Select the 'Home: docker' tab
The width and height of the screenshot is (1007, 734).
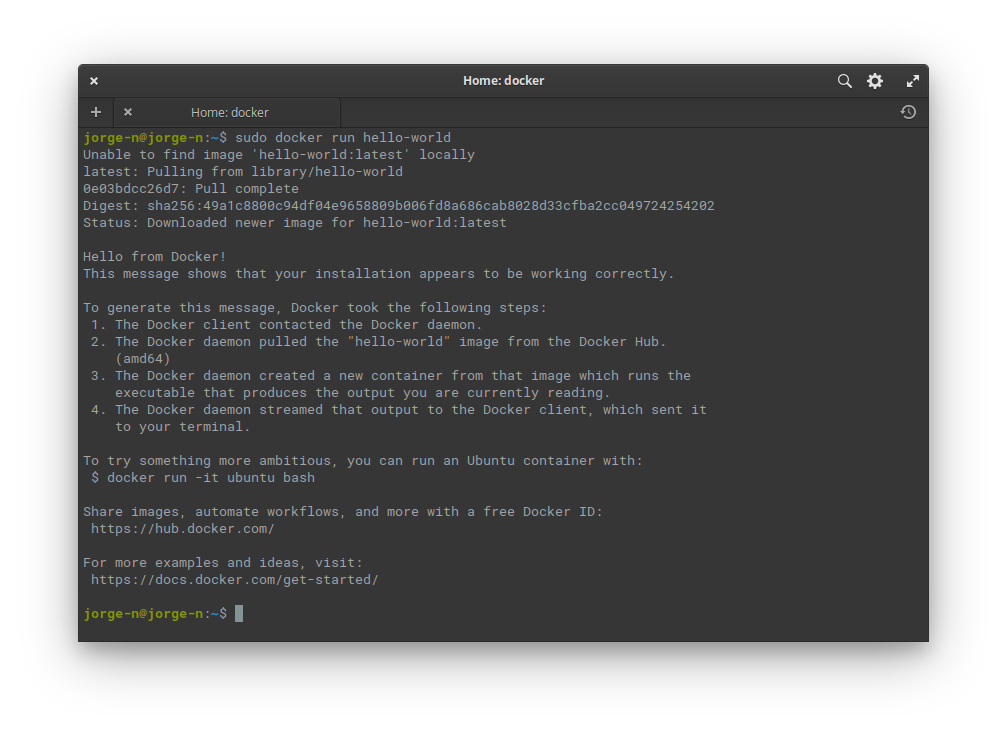[x=227, y=112]
